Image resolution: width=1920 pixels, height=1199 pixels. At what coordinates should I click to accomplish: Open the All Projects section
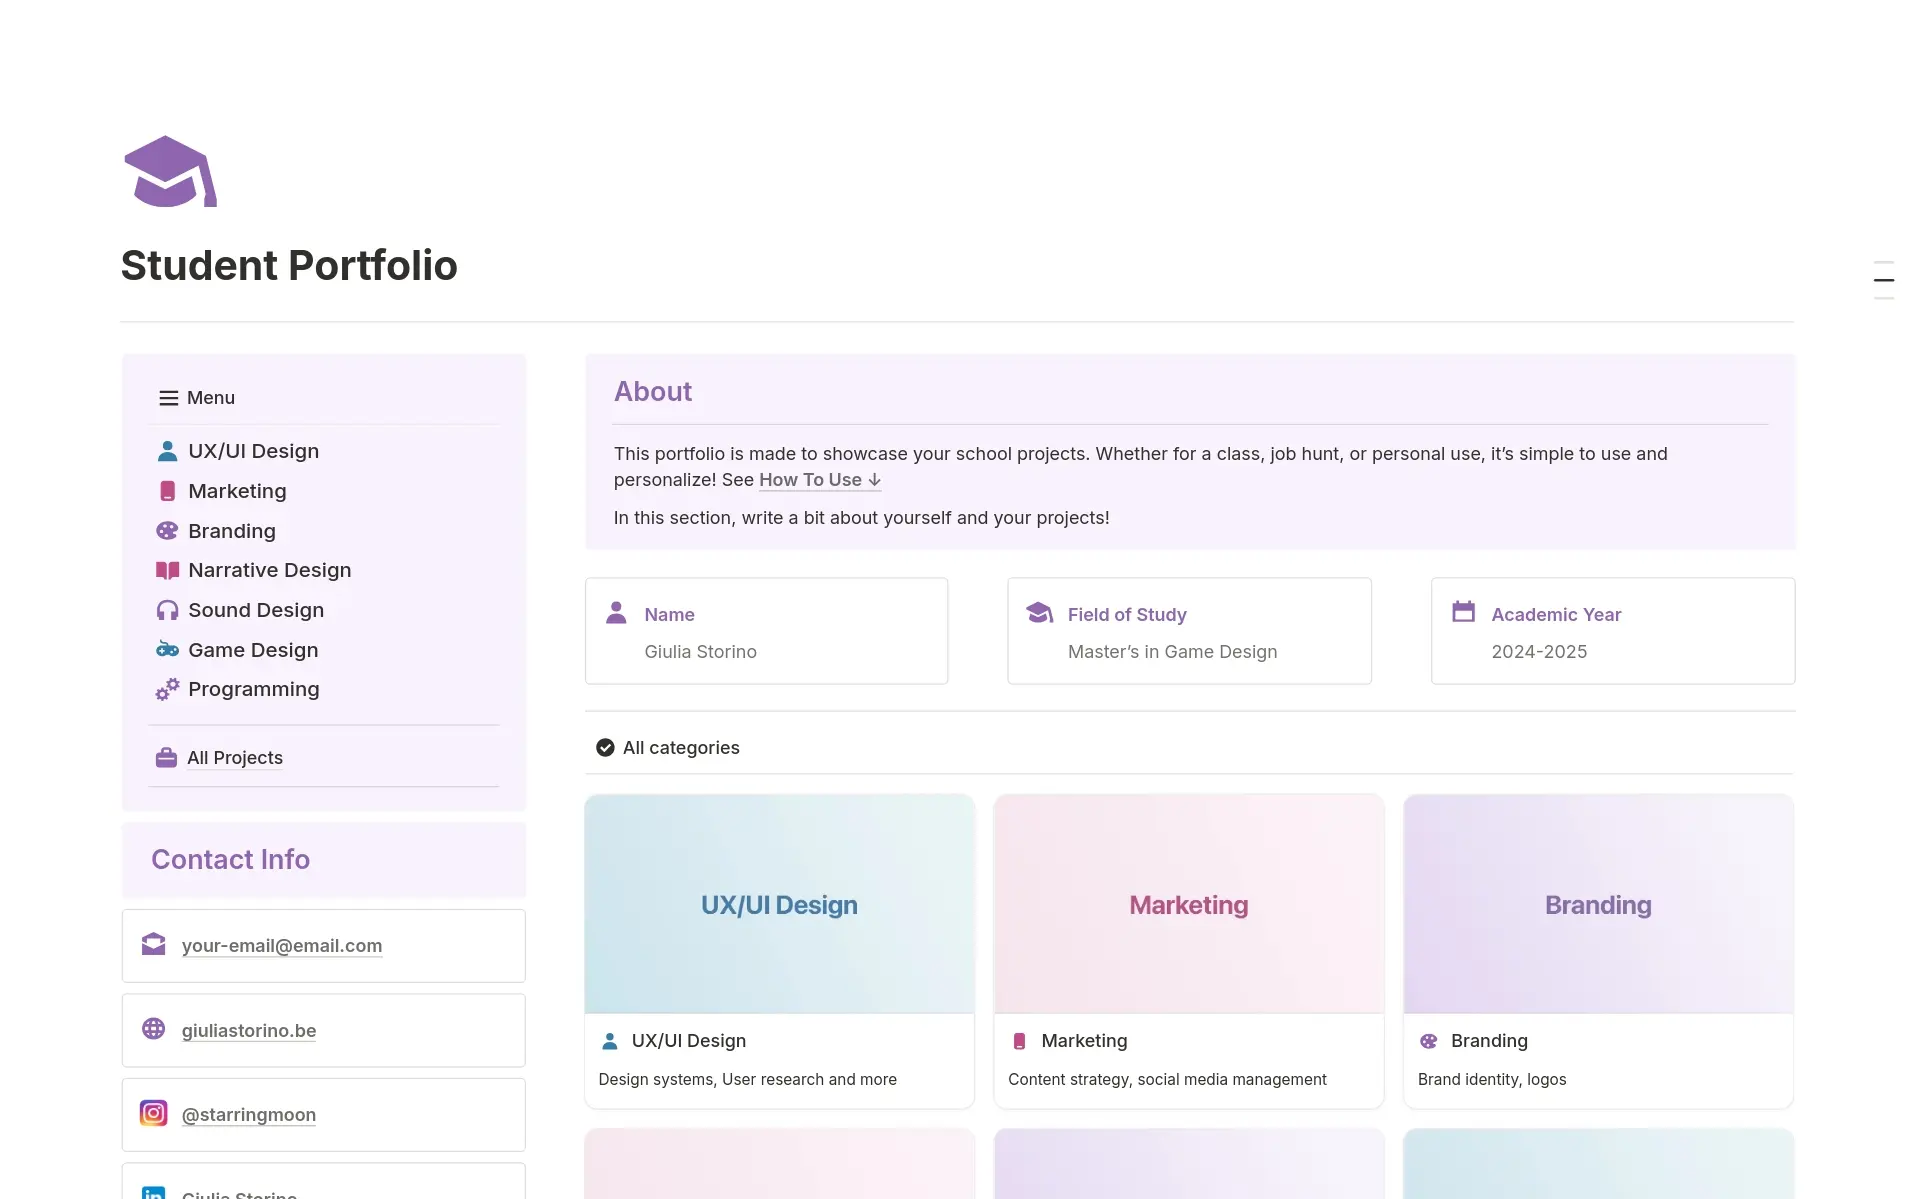(235, 758)
